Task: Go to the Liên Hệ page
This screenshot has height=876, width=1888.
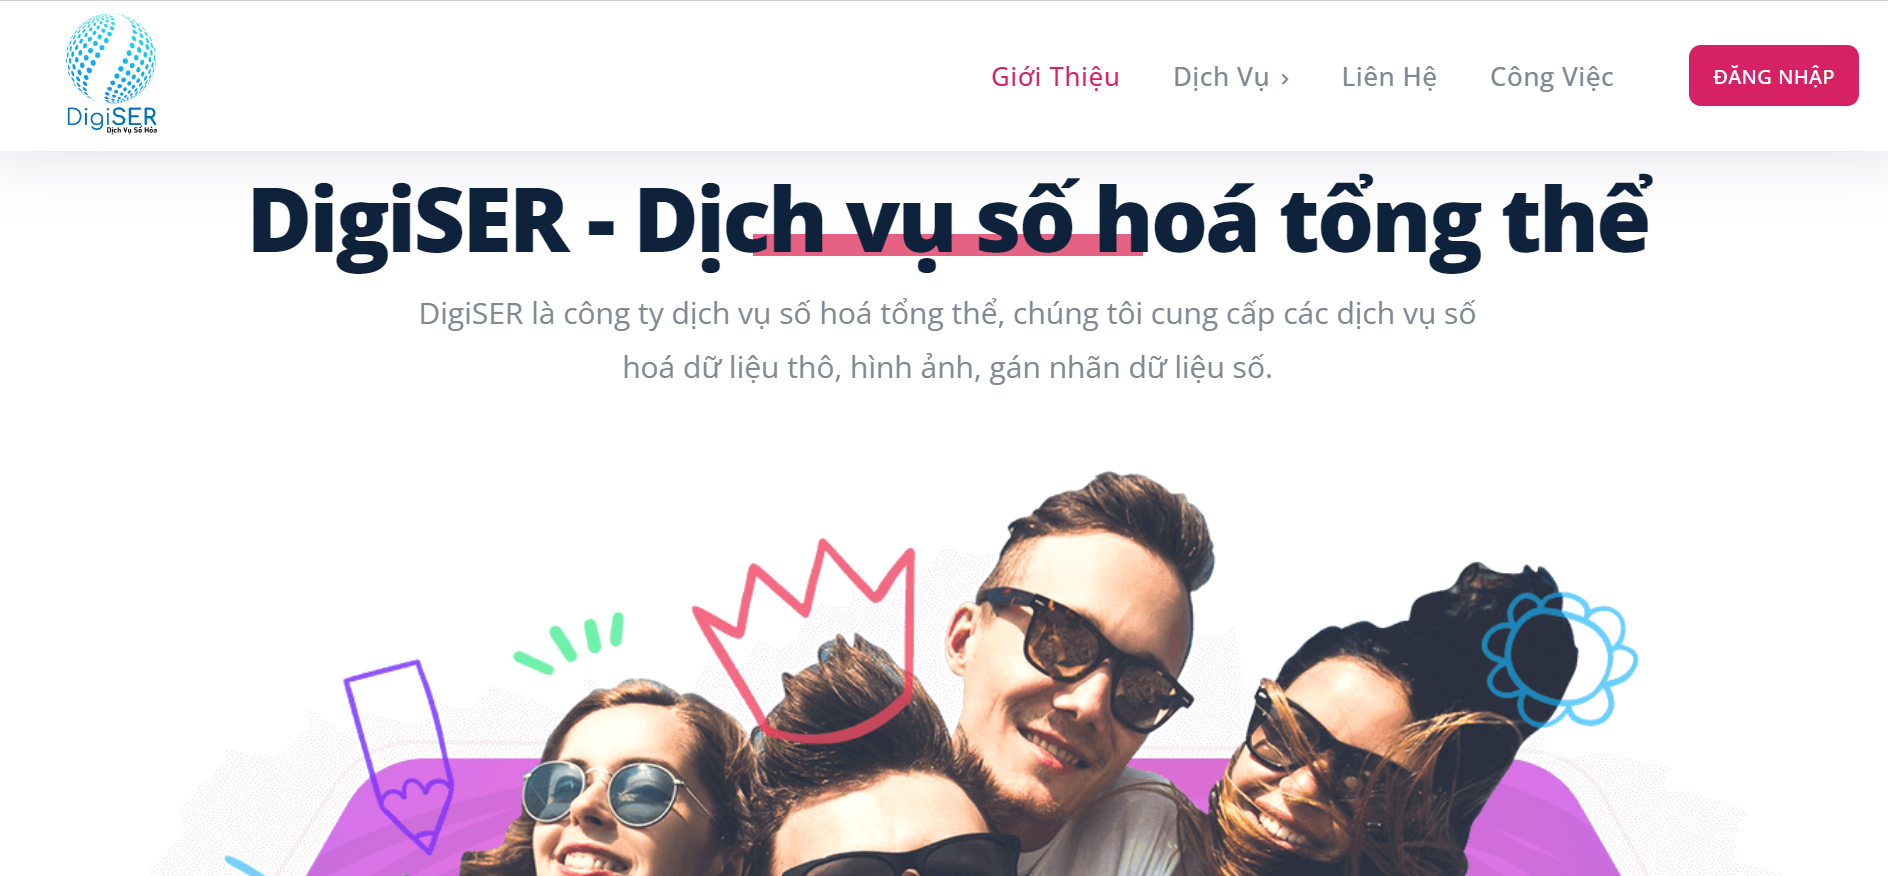Action: click(x=1389, y=77)
